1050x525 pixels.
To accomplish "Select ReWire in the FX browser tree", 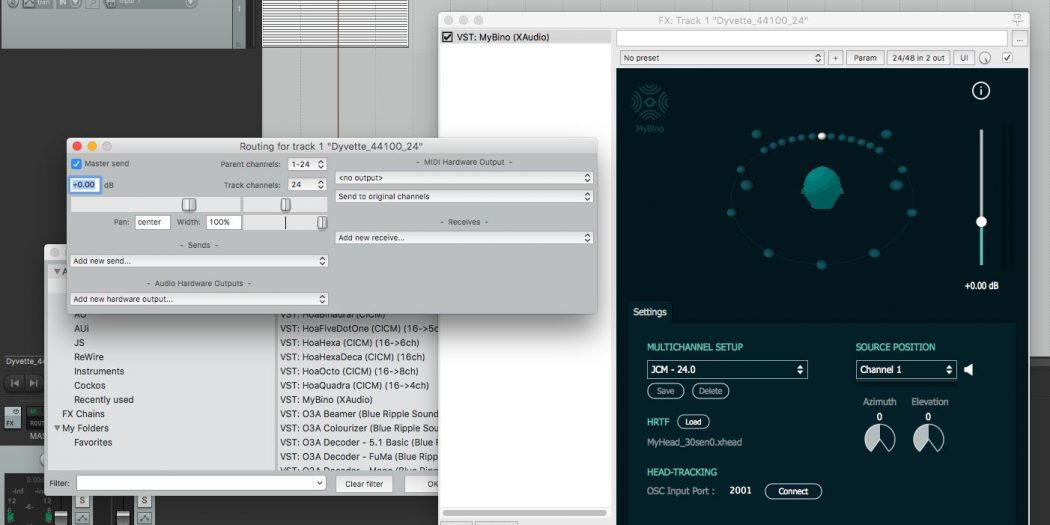I will (x=88, y=357).
